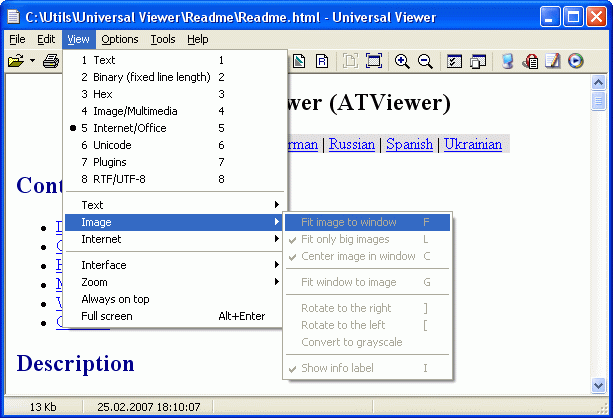
Task: Open the Options menu
Action: 120,39
